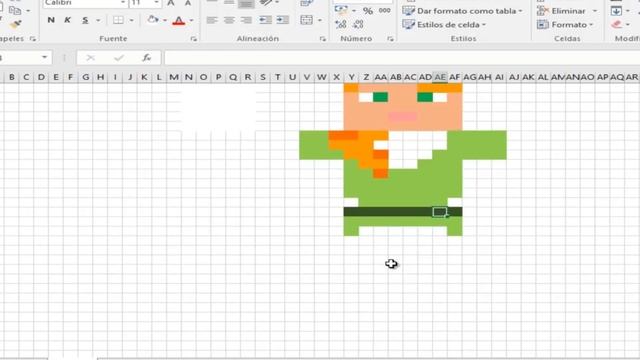Open Dar formato como tabla menu
Screen dimensions: 640x360
tap(462, 11)
